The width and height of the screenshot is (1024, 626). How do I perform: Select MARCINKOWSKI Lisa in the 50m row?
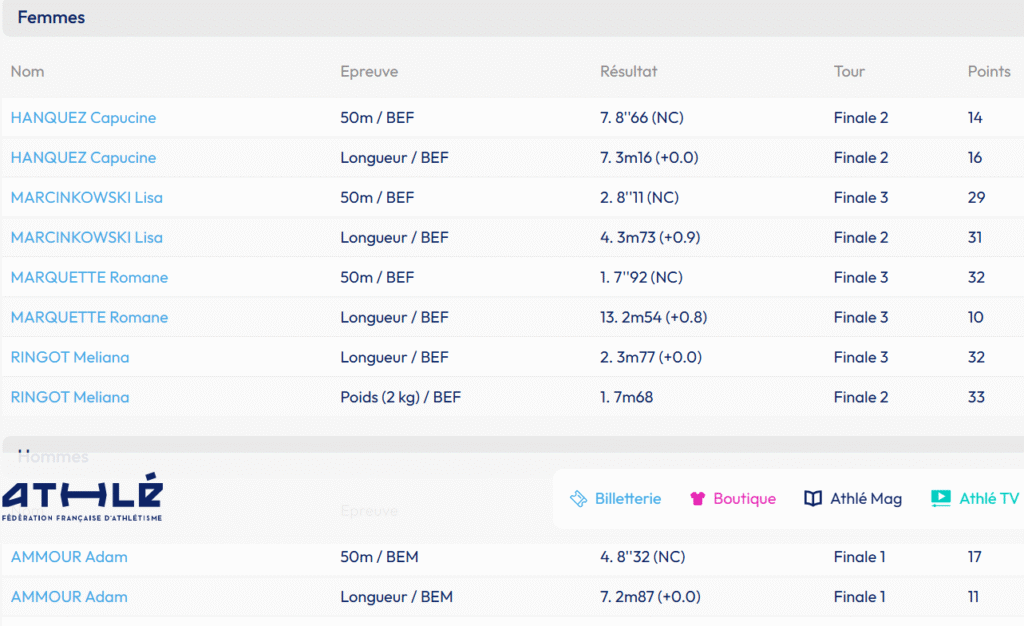tap(86, 198)
